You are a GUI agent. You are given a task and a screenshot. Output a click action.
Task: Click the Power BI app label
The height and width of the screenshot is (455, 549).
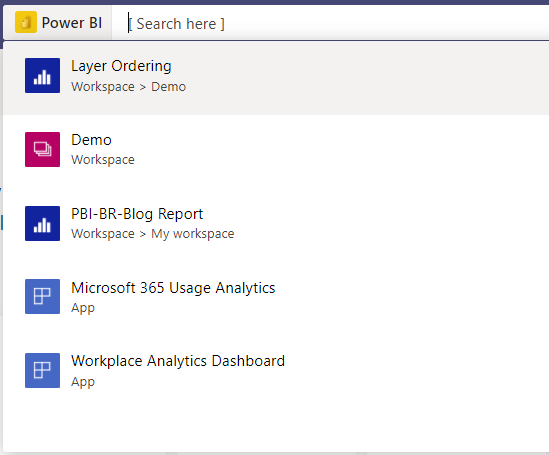pyautogui.click(x=72, y=23)
